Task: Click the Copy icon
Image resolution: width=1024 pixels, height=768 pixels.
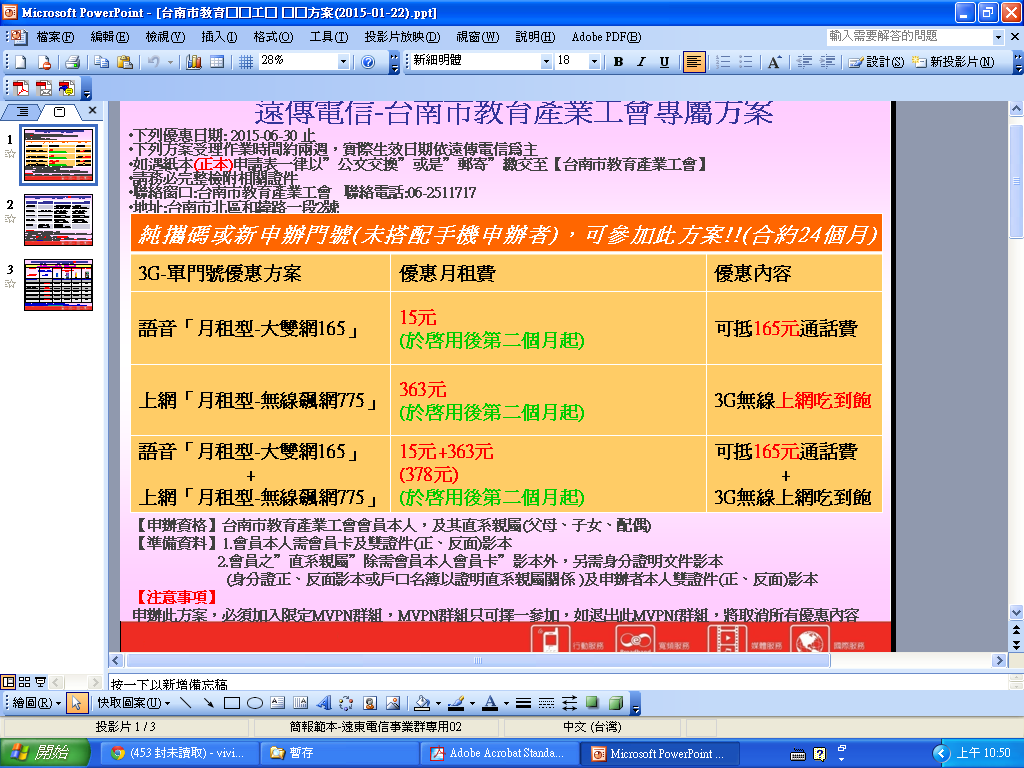Action: tap(101, 62)
